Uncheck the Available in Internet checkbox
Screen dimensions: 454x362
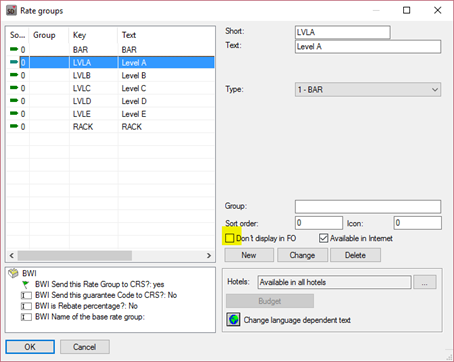tap(323, 238)
